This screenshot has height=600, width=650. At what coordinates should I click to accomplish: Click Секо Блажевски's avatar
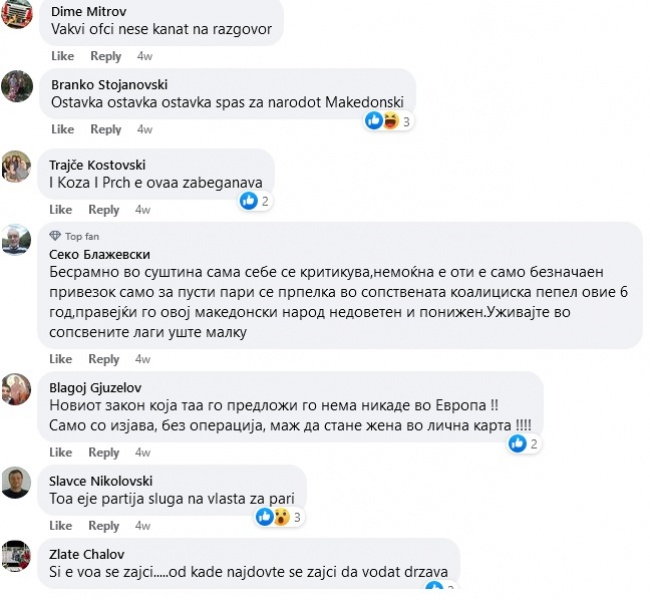[x=17, y=241]
